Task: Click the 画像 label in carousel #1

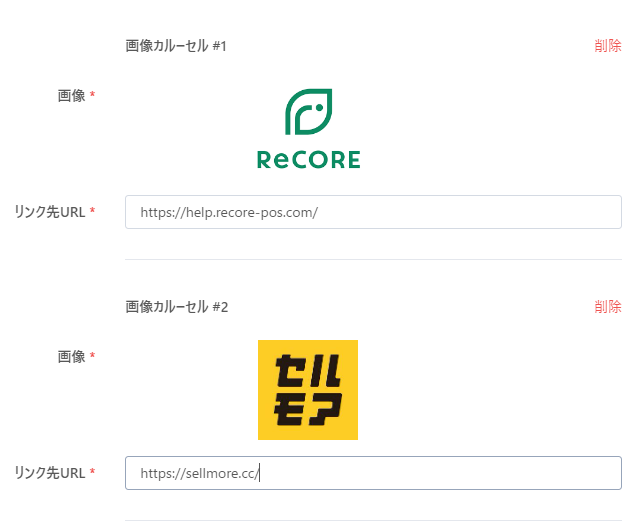Action: (x=71, y=96)
